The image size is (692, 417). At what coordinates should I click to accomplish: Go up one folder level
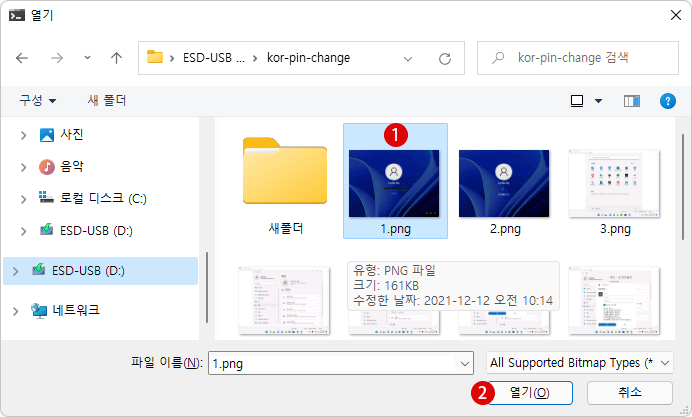117,58
